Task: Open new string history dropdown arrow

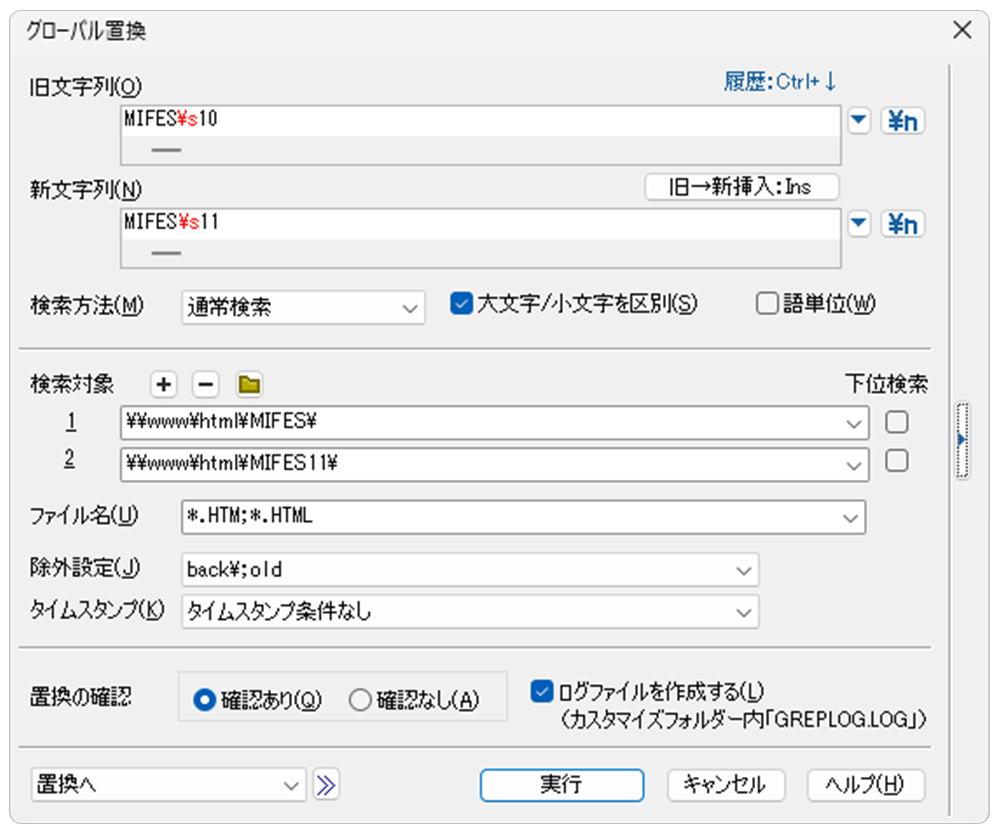Action: (859, 225)
